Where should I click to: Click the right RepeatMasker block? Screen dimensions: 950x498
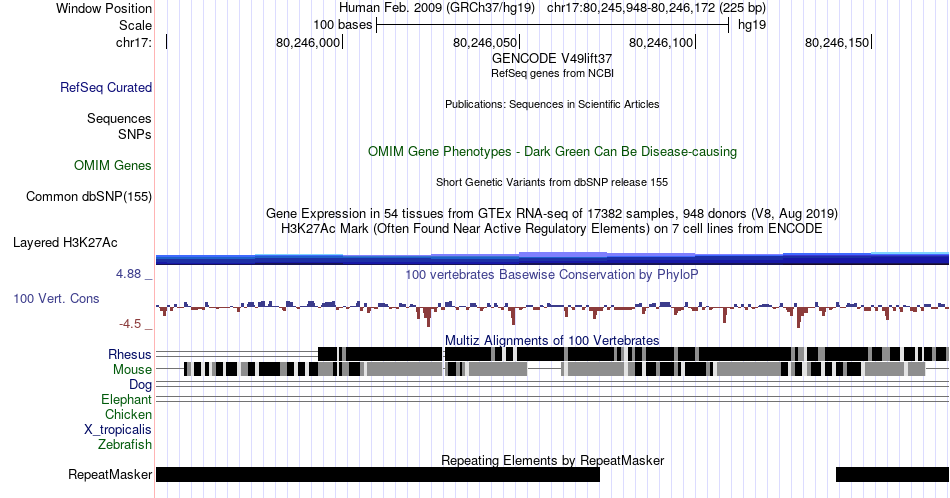click(x=892, y=474)
